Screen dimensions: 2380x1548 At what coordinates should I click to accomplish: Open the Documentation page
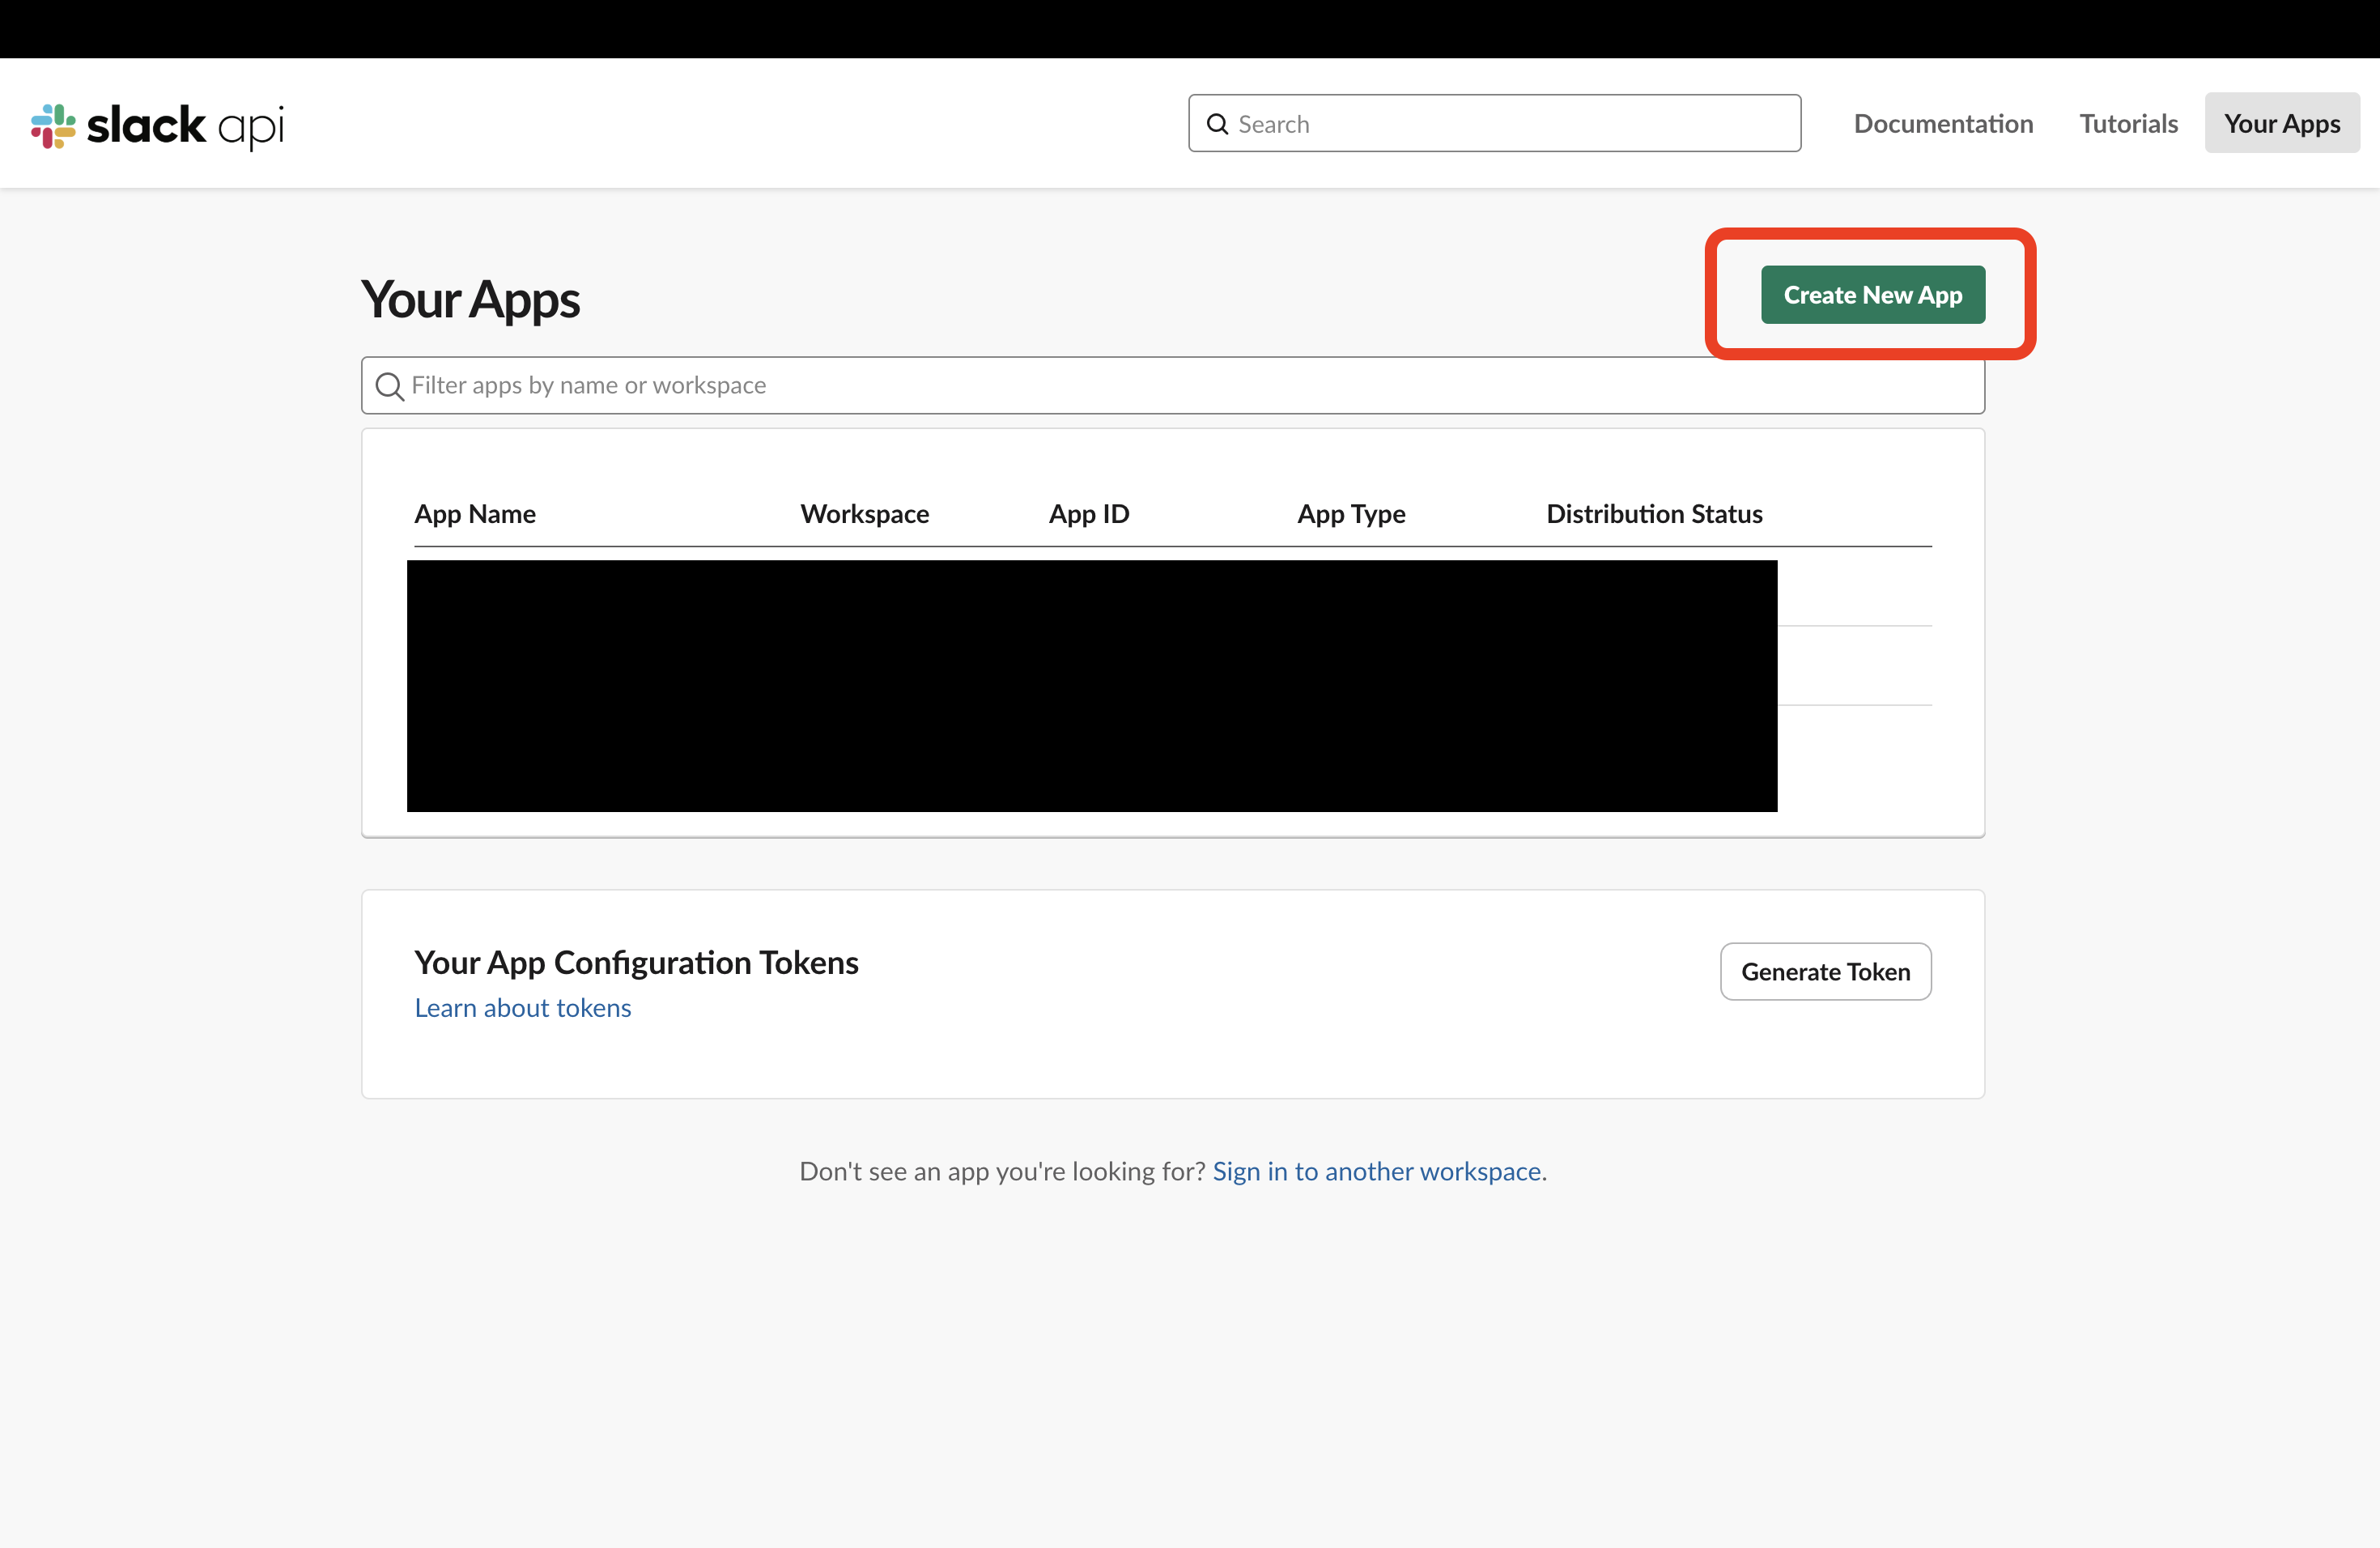click(1943, 123)
